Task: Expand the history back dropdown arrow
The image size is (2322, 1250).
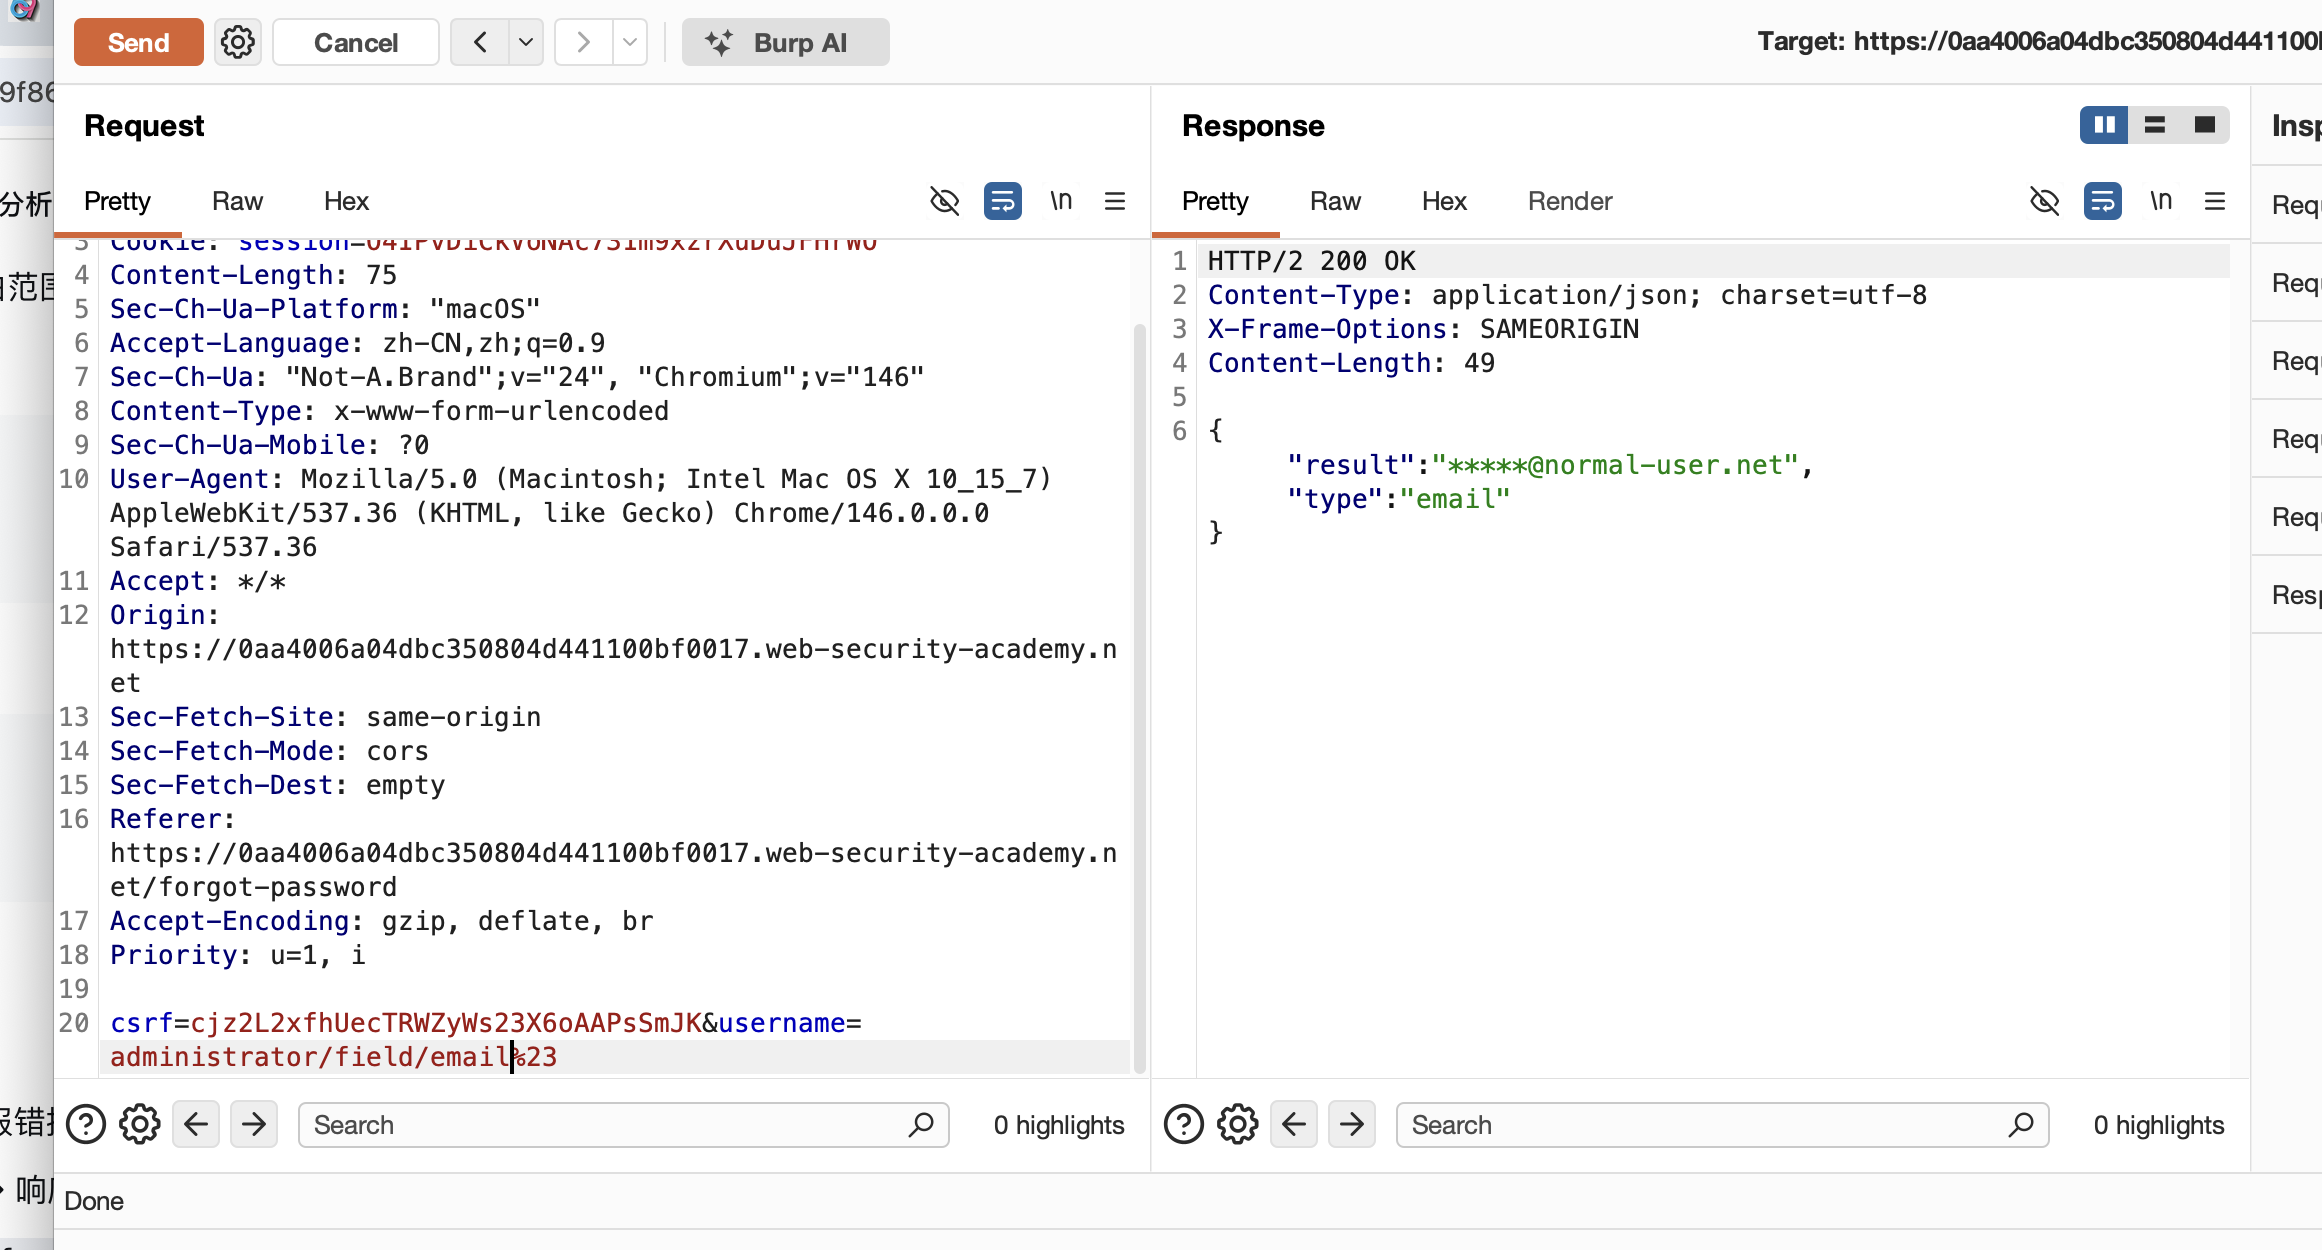Action: coord(526,42)
